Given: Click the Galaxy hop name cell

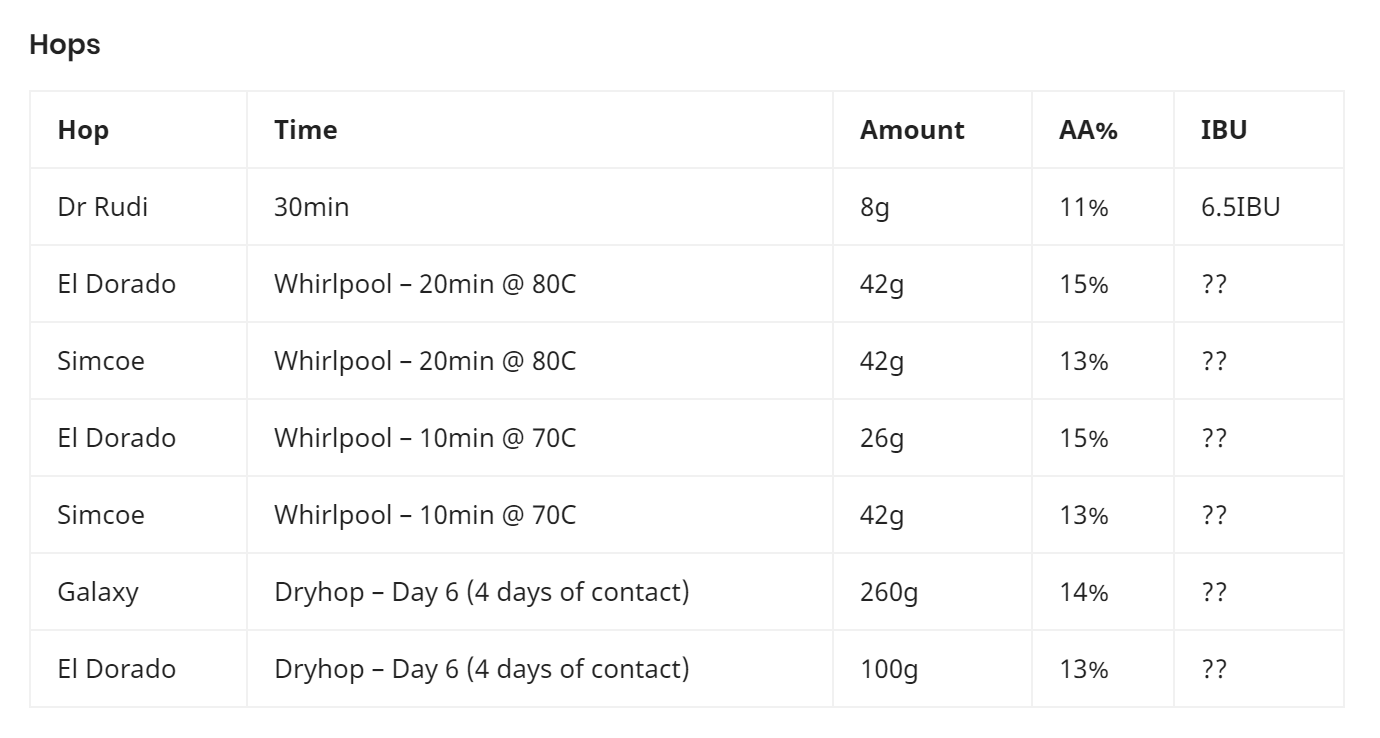Looking at the screenshot, I should point(98,592).
